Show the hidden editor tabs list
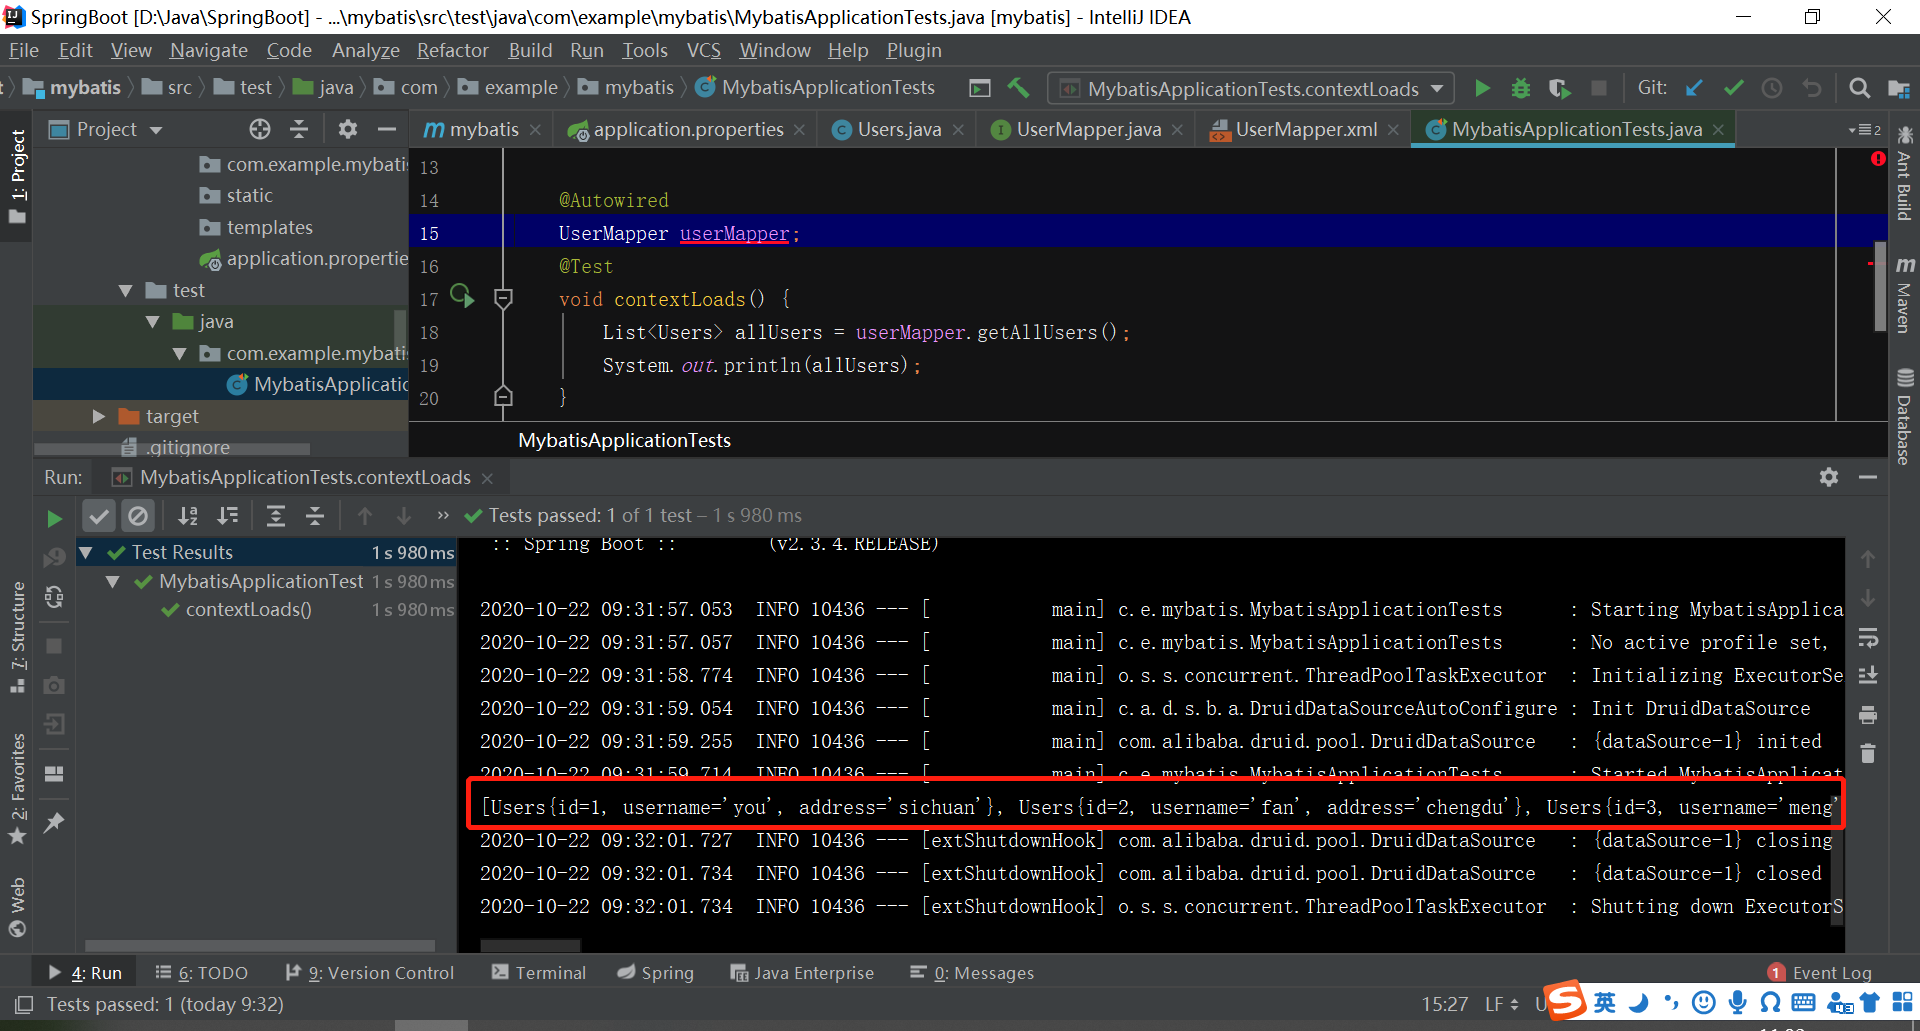Image resolution: width=1920 pixels, height=1031 pixels. tap(1865, 130)
